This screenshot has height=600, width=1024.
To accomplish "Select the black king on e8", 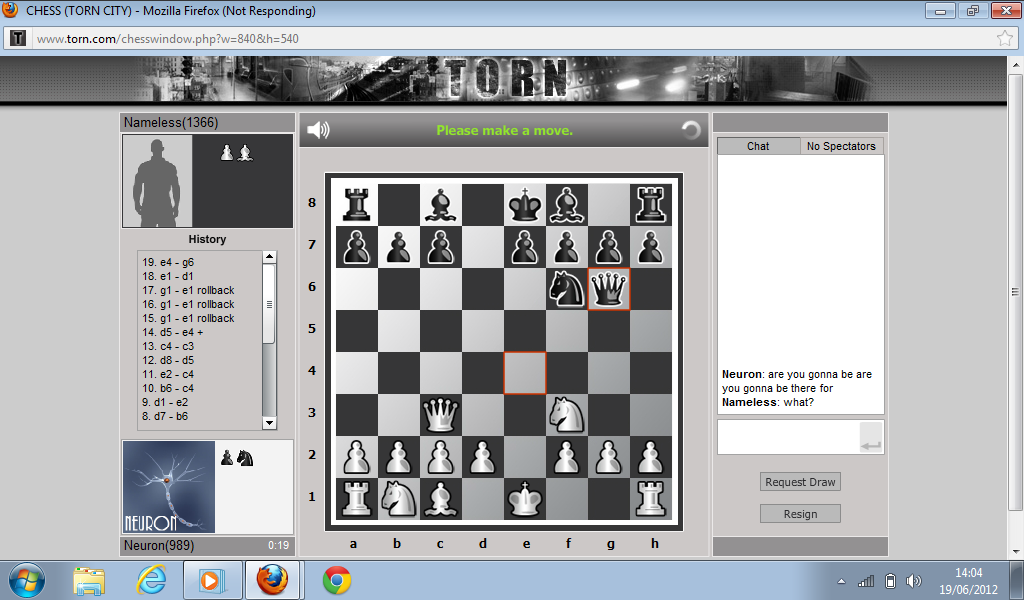I will tap(525, 205).
